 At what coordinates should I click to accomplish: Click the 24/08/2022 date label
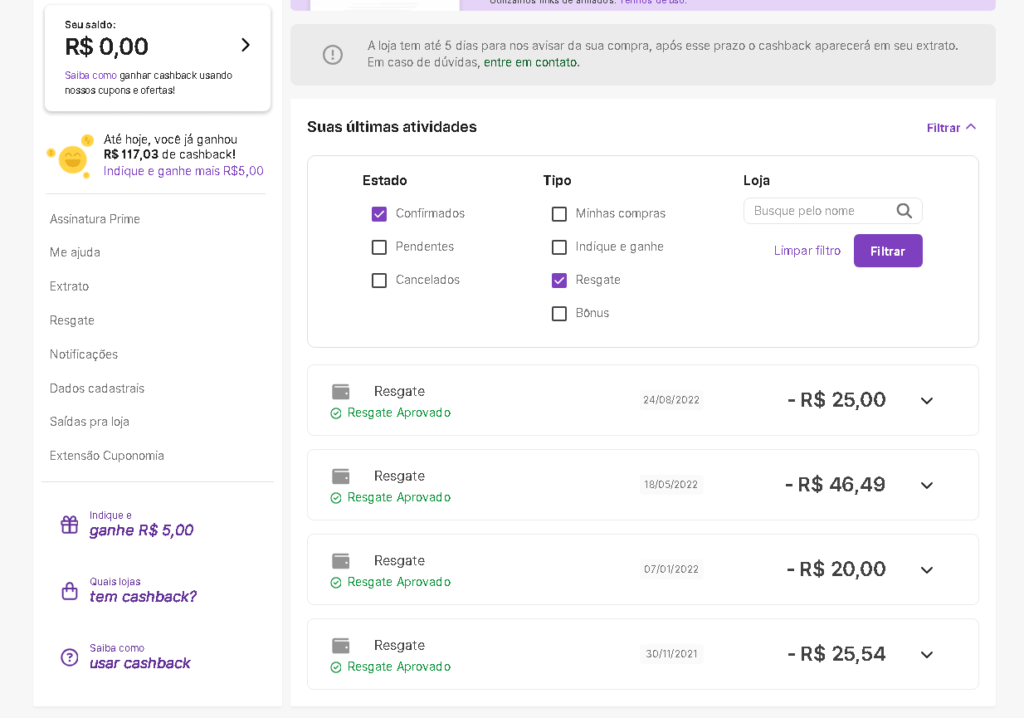[671, 400]
